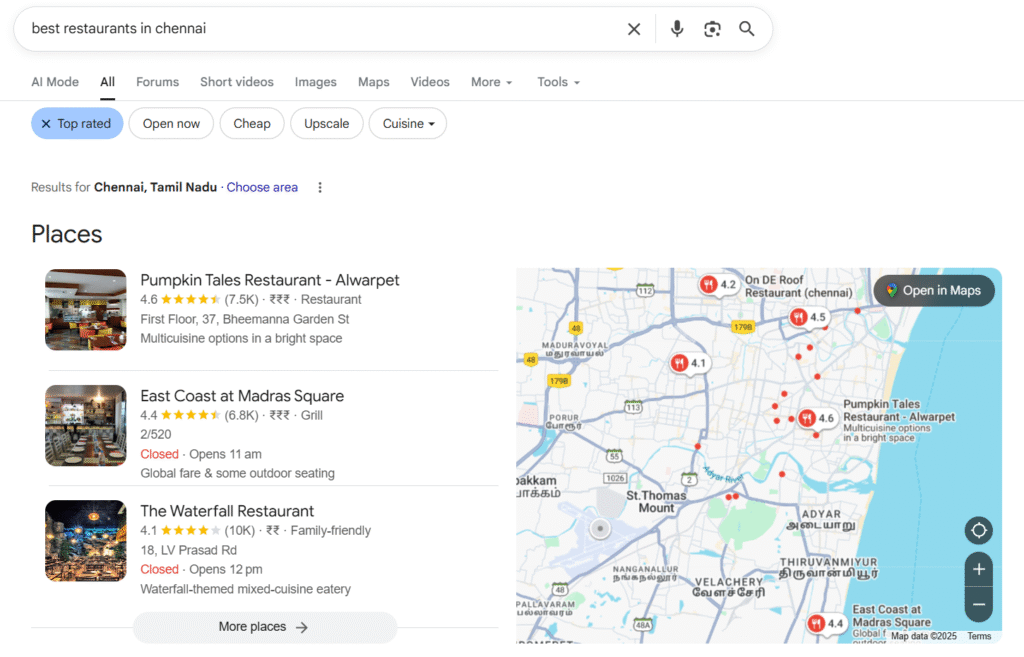The height and width of the screenshot is (657, 1024).
Task: Open the Pumpkin Tales Restaurant thumbnail photo
Action: [x=86, y=309]
